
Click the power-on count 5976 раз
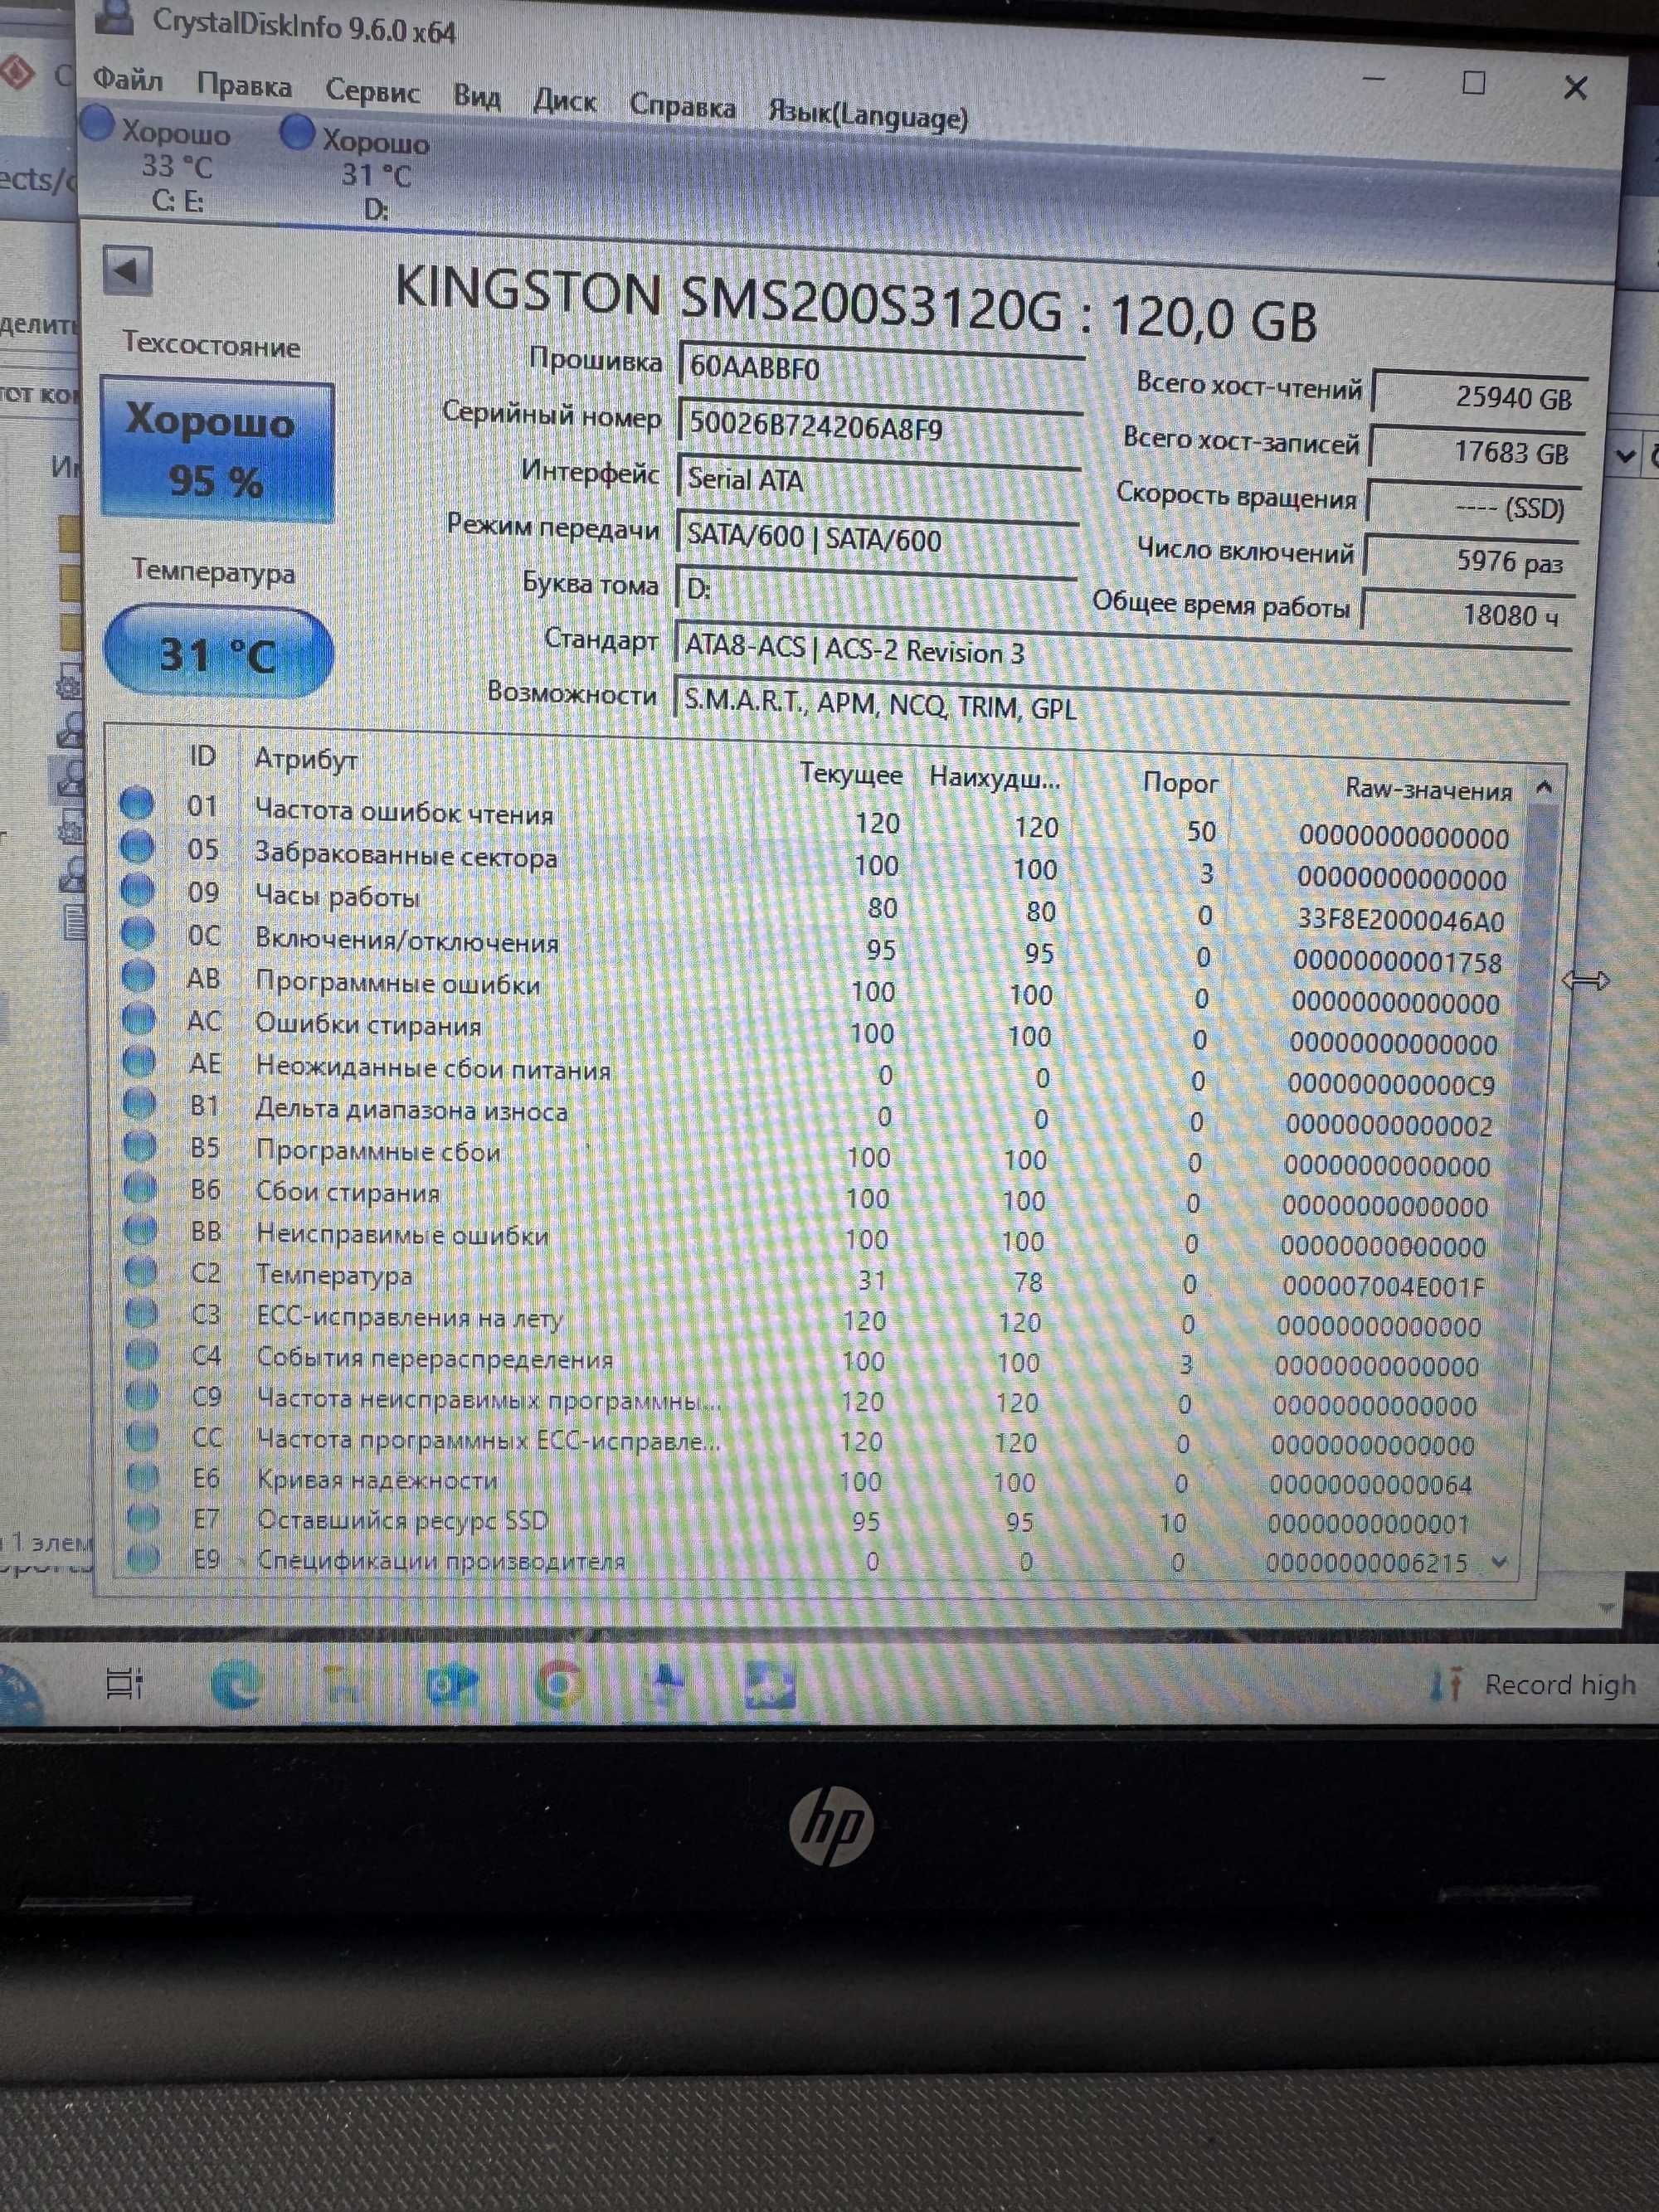coord(1471,560)
